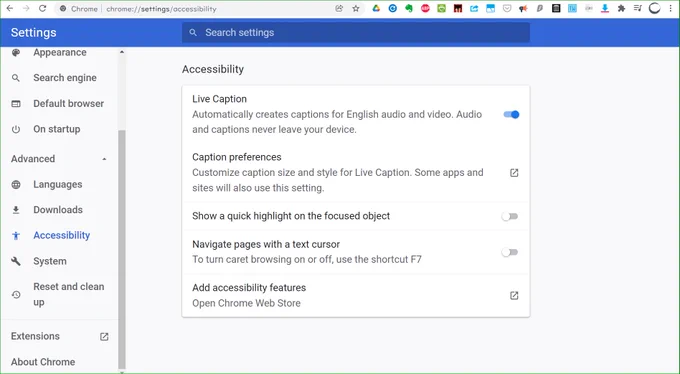Click the profile avatar circle
This screenshot has width=680, height=374.
point(654,8)
